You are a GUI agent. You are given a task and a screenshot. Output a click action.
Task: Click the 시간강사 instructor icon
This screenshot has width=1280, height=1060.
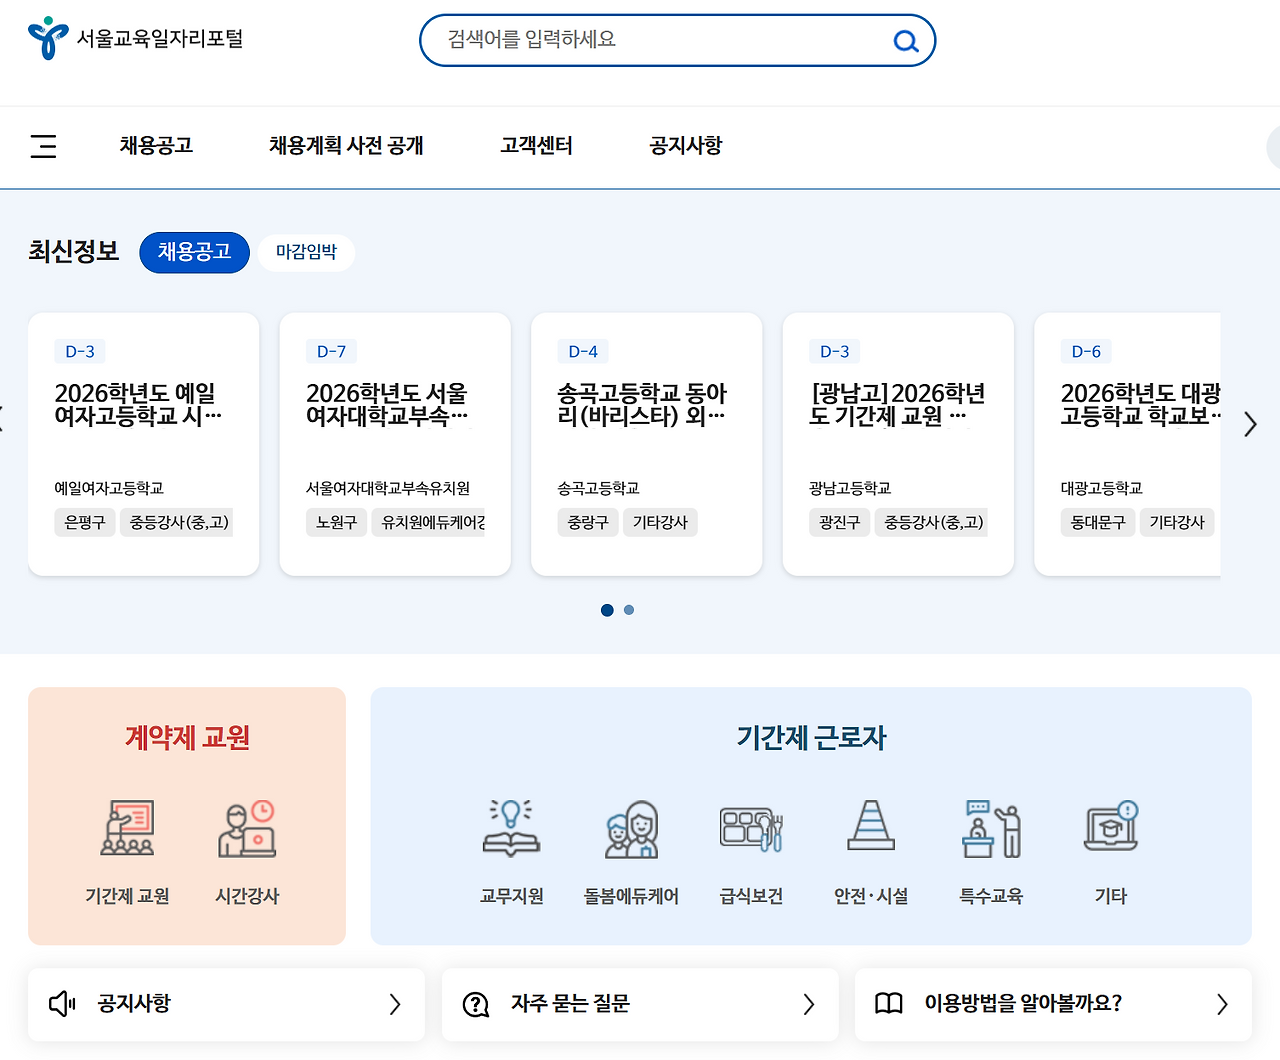[x=247, y=828]
